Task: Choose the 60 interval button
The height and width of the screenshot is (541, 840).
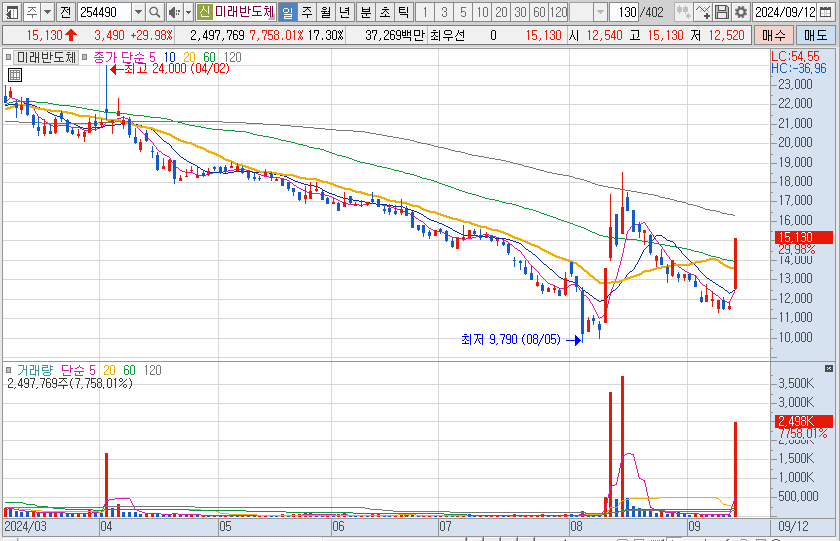Action: (x=539, y=12)
